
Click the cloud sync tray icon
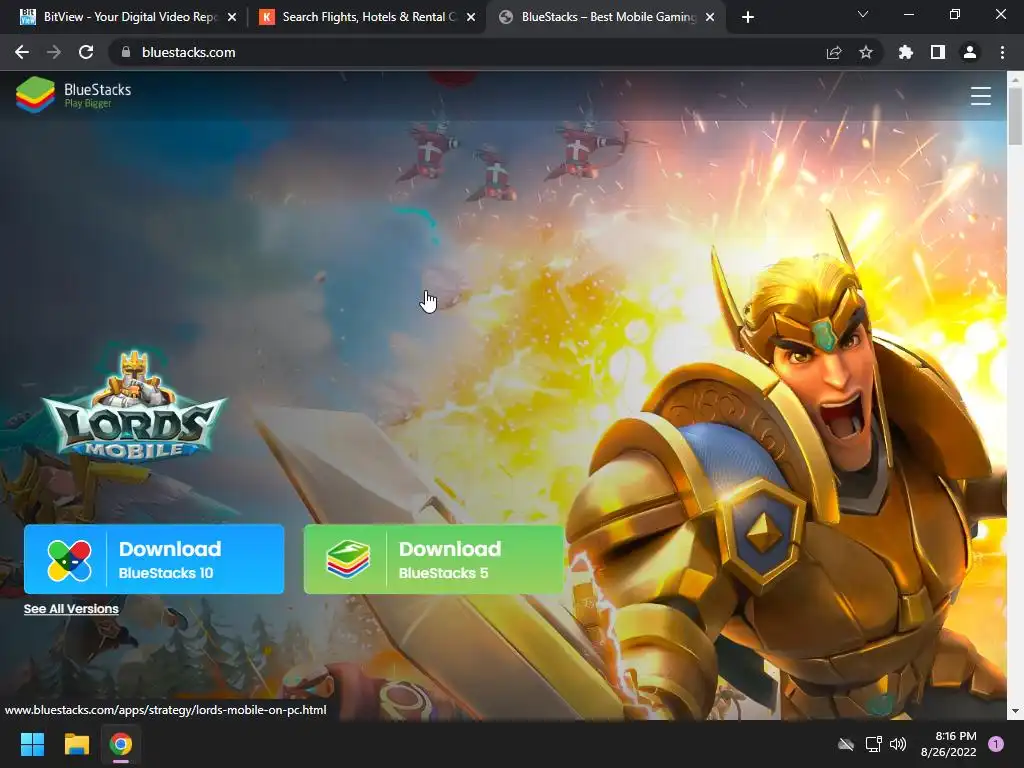tap(846, 744)
